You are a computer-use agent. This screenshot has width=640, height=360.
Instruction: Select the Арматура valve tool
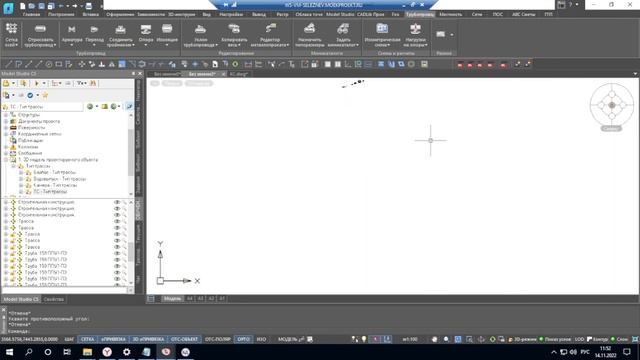tap(72, 34)
